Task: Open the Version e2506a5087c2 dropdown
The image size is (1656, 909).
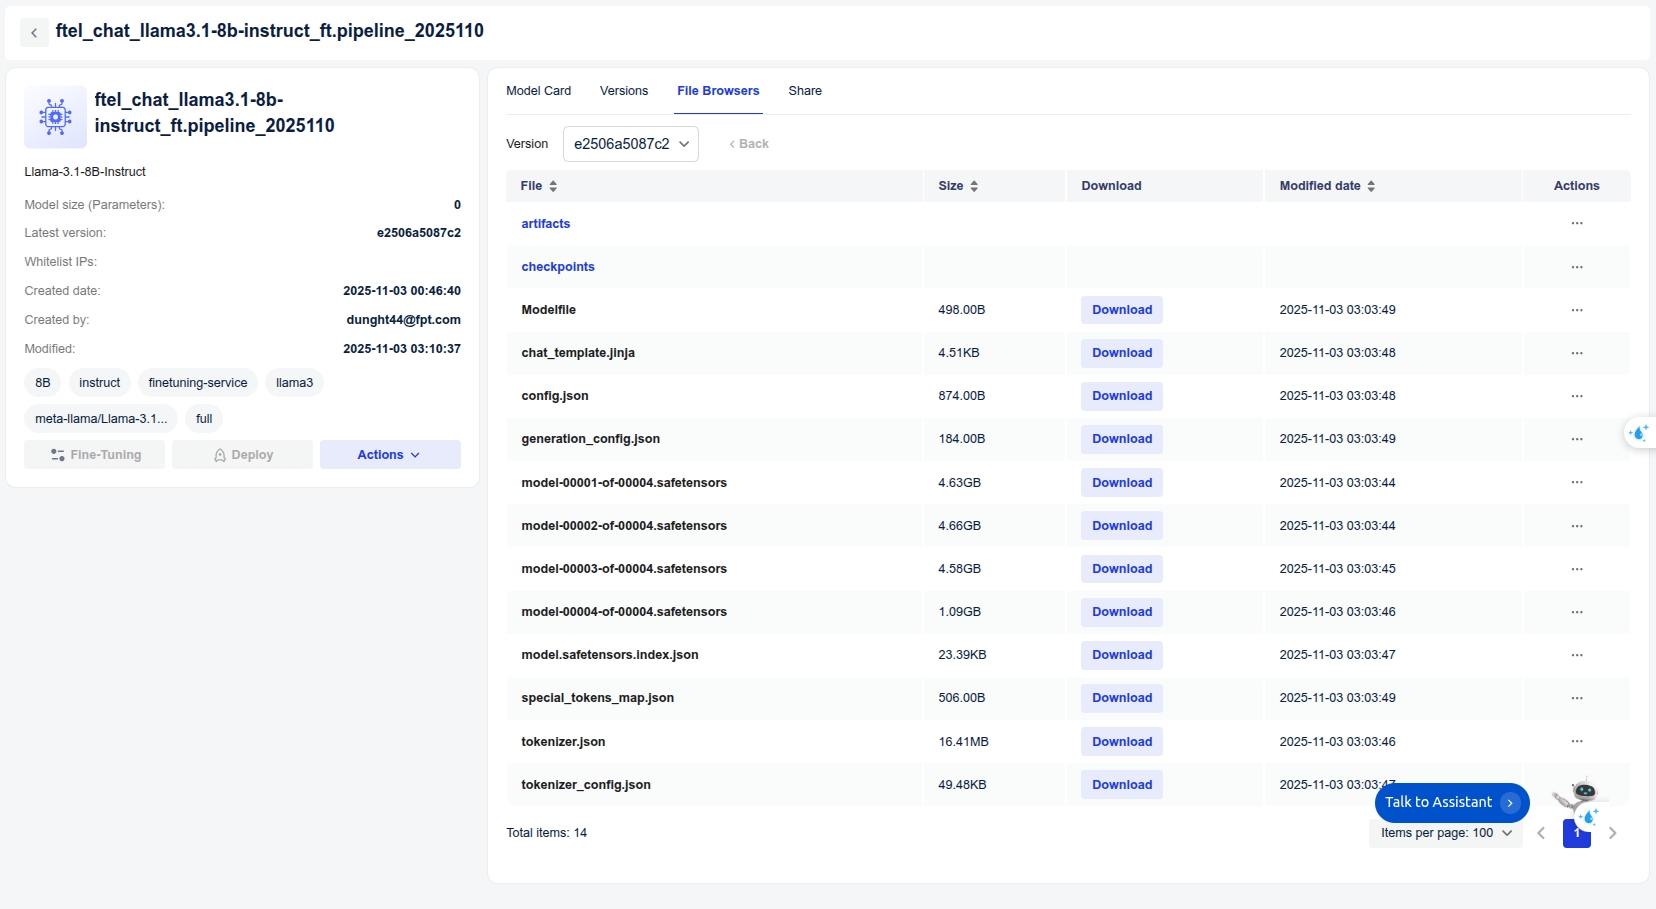Action: (631, 144)
